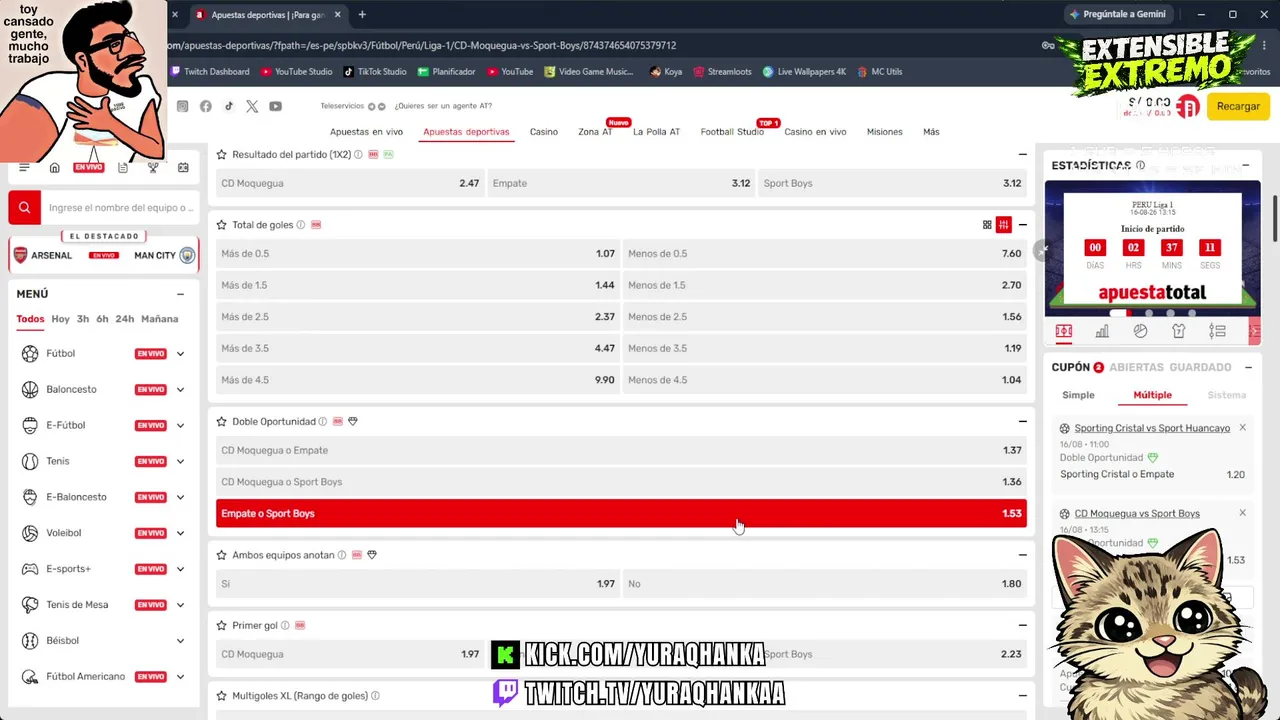Expand the Voleibol sport category

(180, 533)
